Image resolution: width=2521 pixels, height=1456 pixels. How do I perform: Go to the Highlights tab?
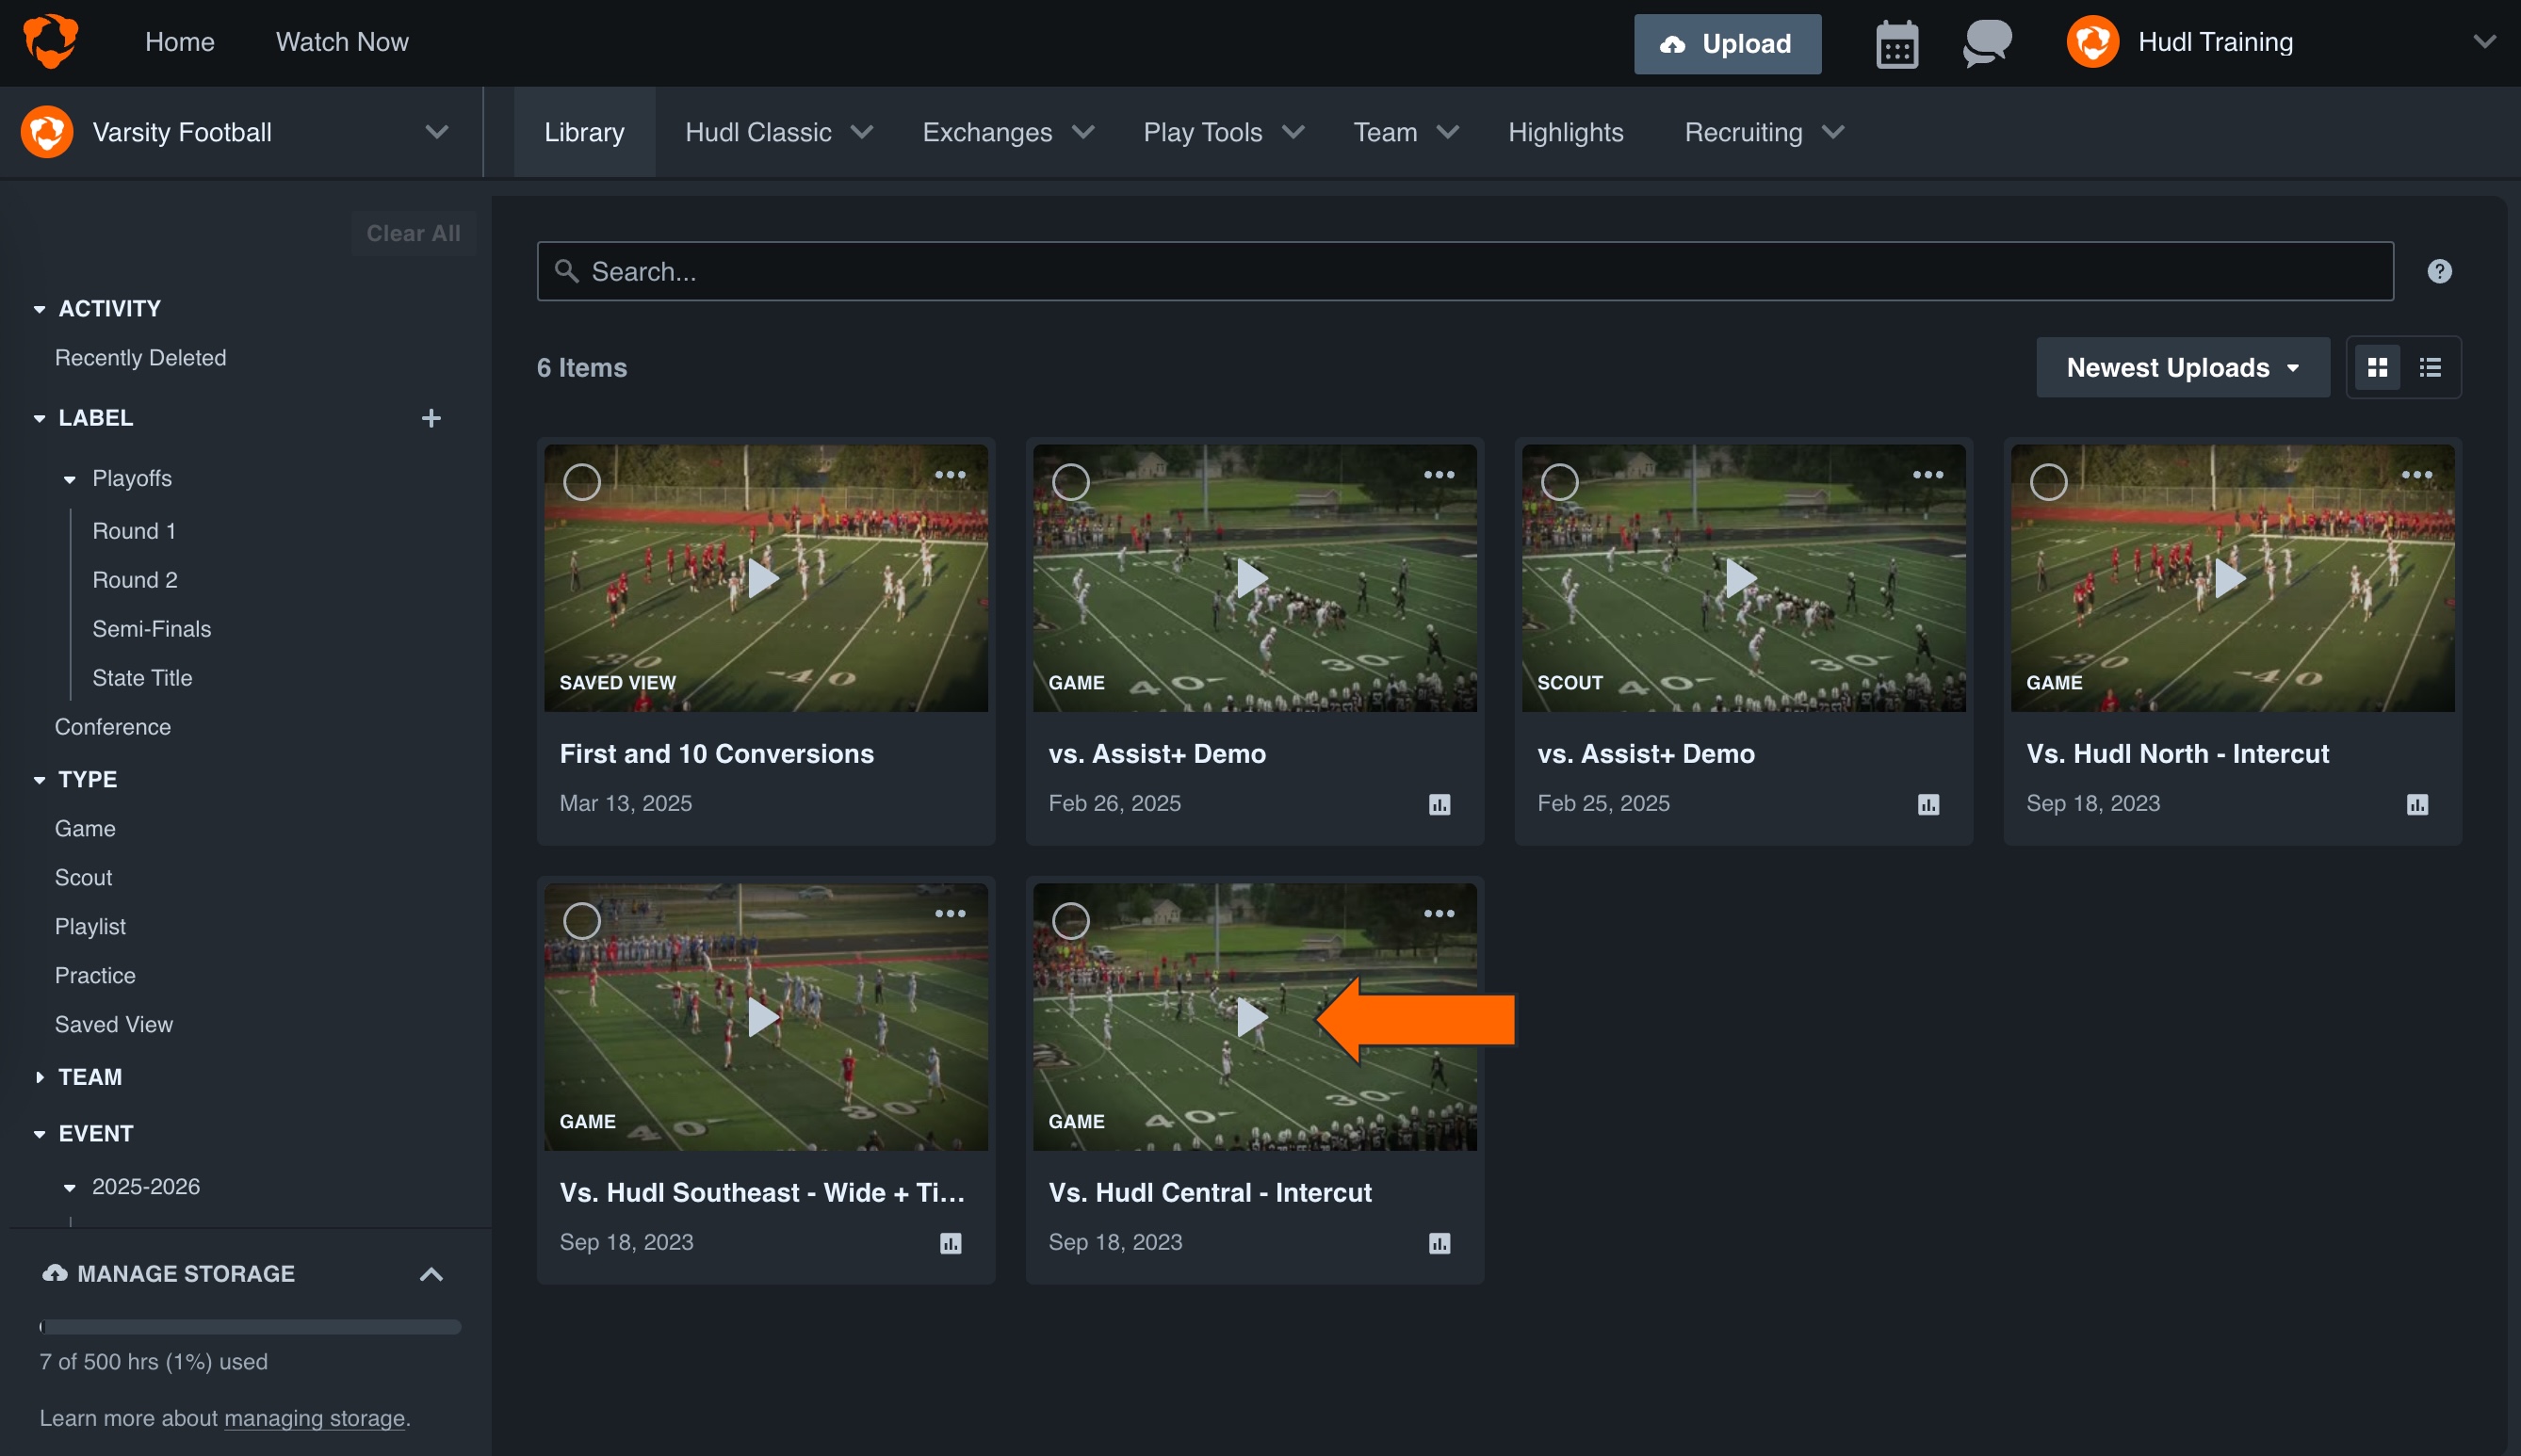pos(1565,132)
